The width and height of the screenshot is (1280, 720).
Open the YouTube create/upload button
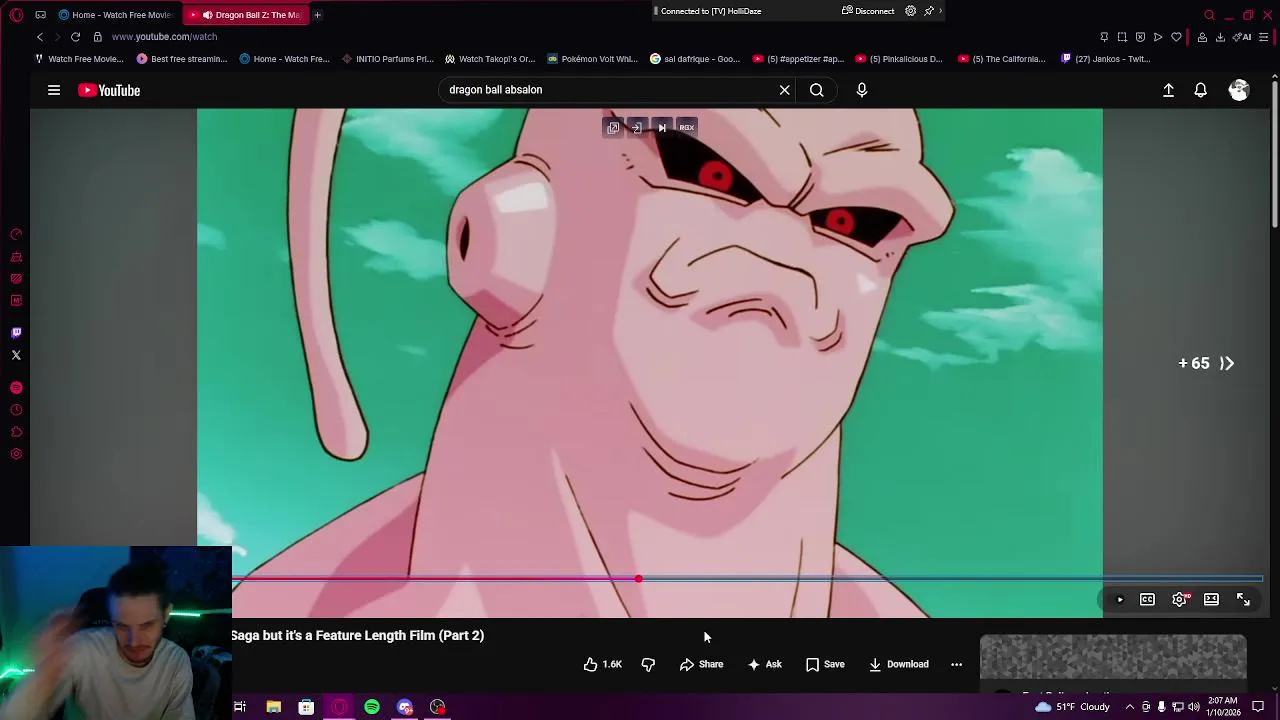pyautogui.click(x=1168, y=90)
